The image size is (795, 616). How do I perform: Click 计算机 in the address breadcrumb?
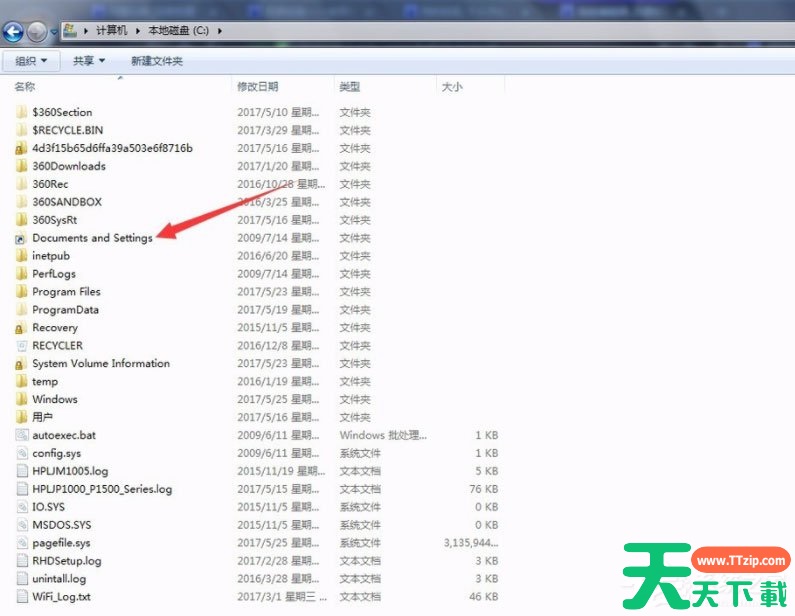tap(114, 31)
